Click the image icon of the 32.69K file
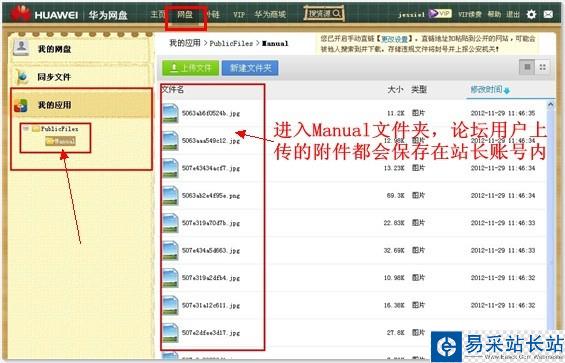This screenshot has height=363, width=565. (170, 250)
